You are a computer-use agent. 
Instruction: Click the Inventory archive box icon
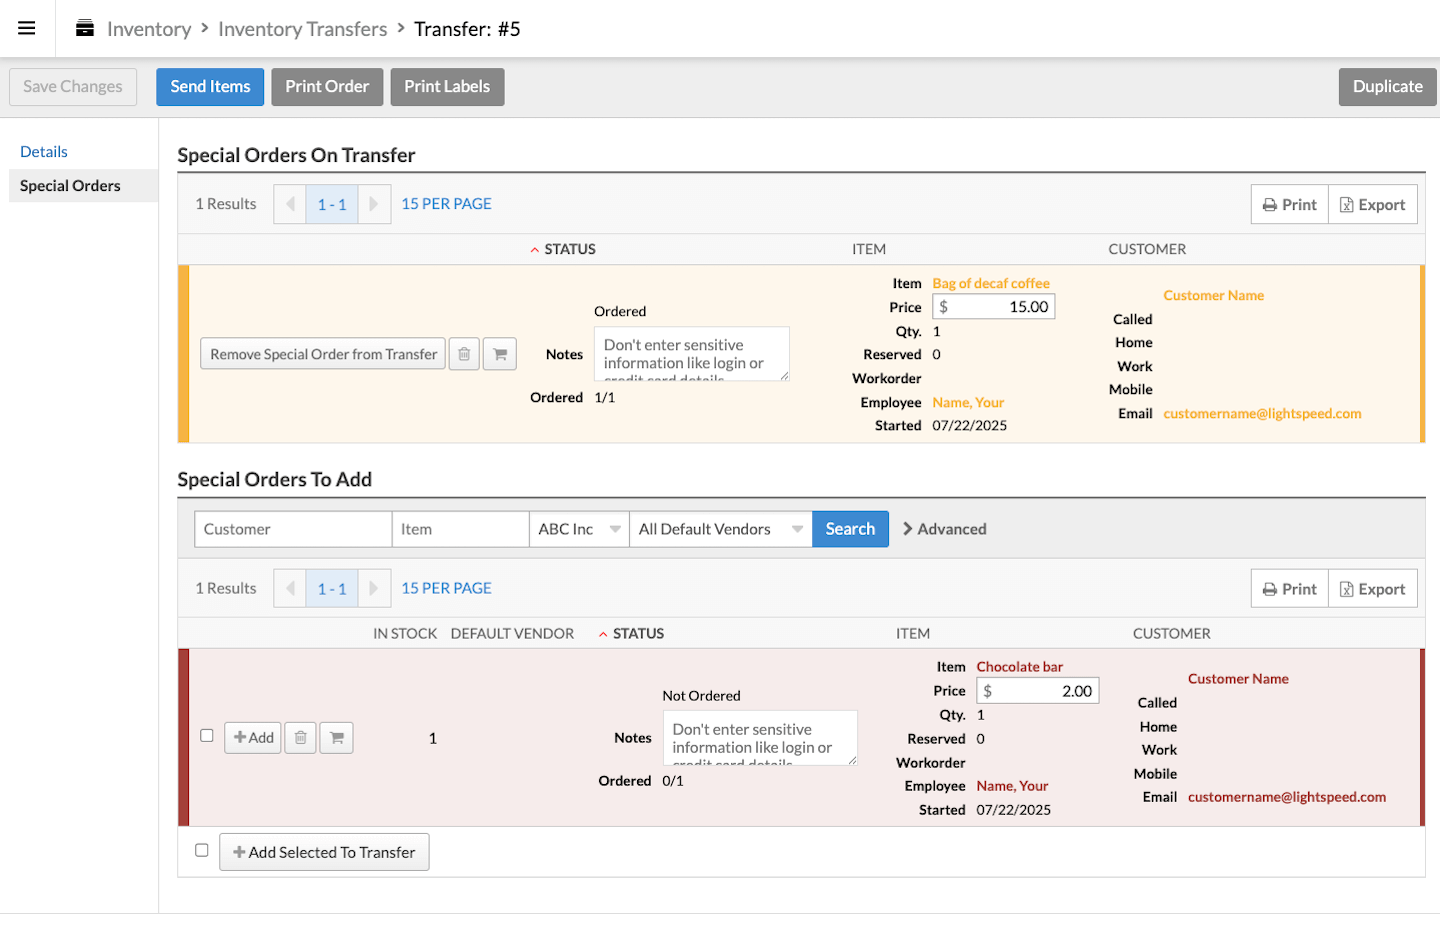(x=85, y=28)
